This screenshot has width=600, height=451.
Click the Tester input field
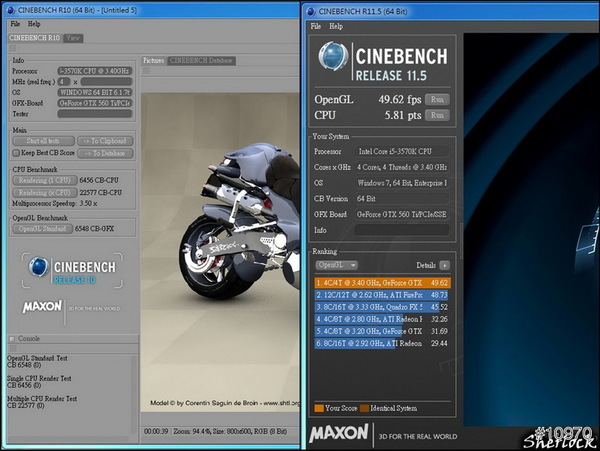(93, 113)
